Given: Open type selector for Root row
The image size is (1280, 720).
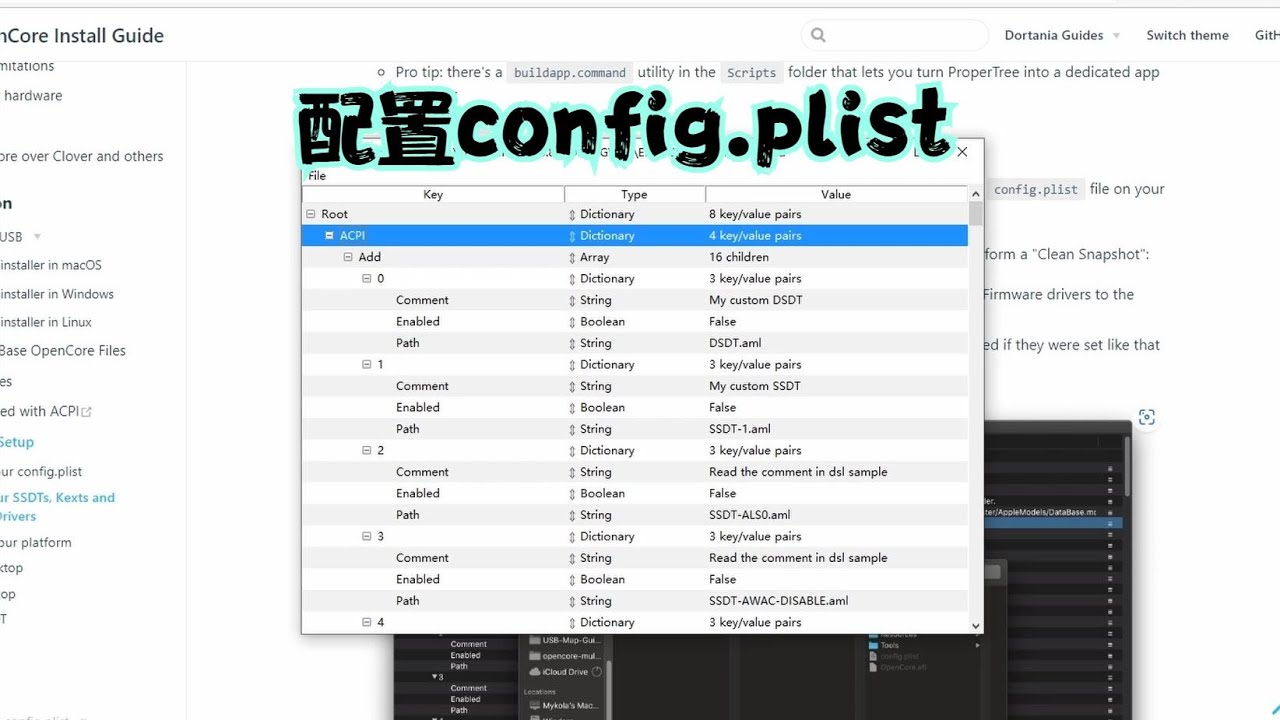Looking at the screenshot, I should [x=573, y=214].
